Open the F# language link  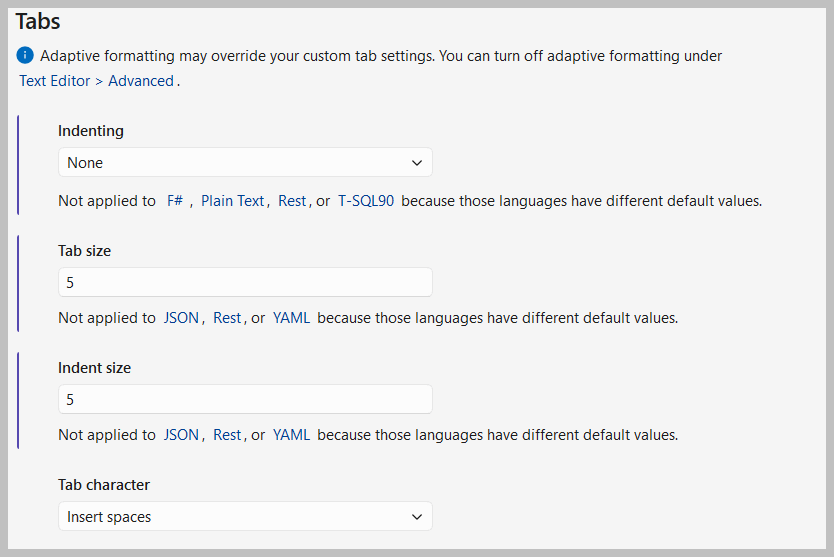pos(175,201)
